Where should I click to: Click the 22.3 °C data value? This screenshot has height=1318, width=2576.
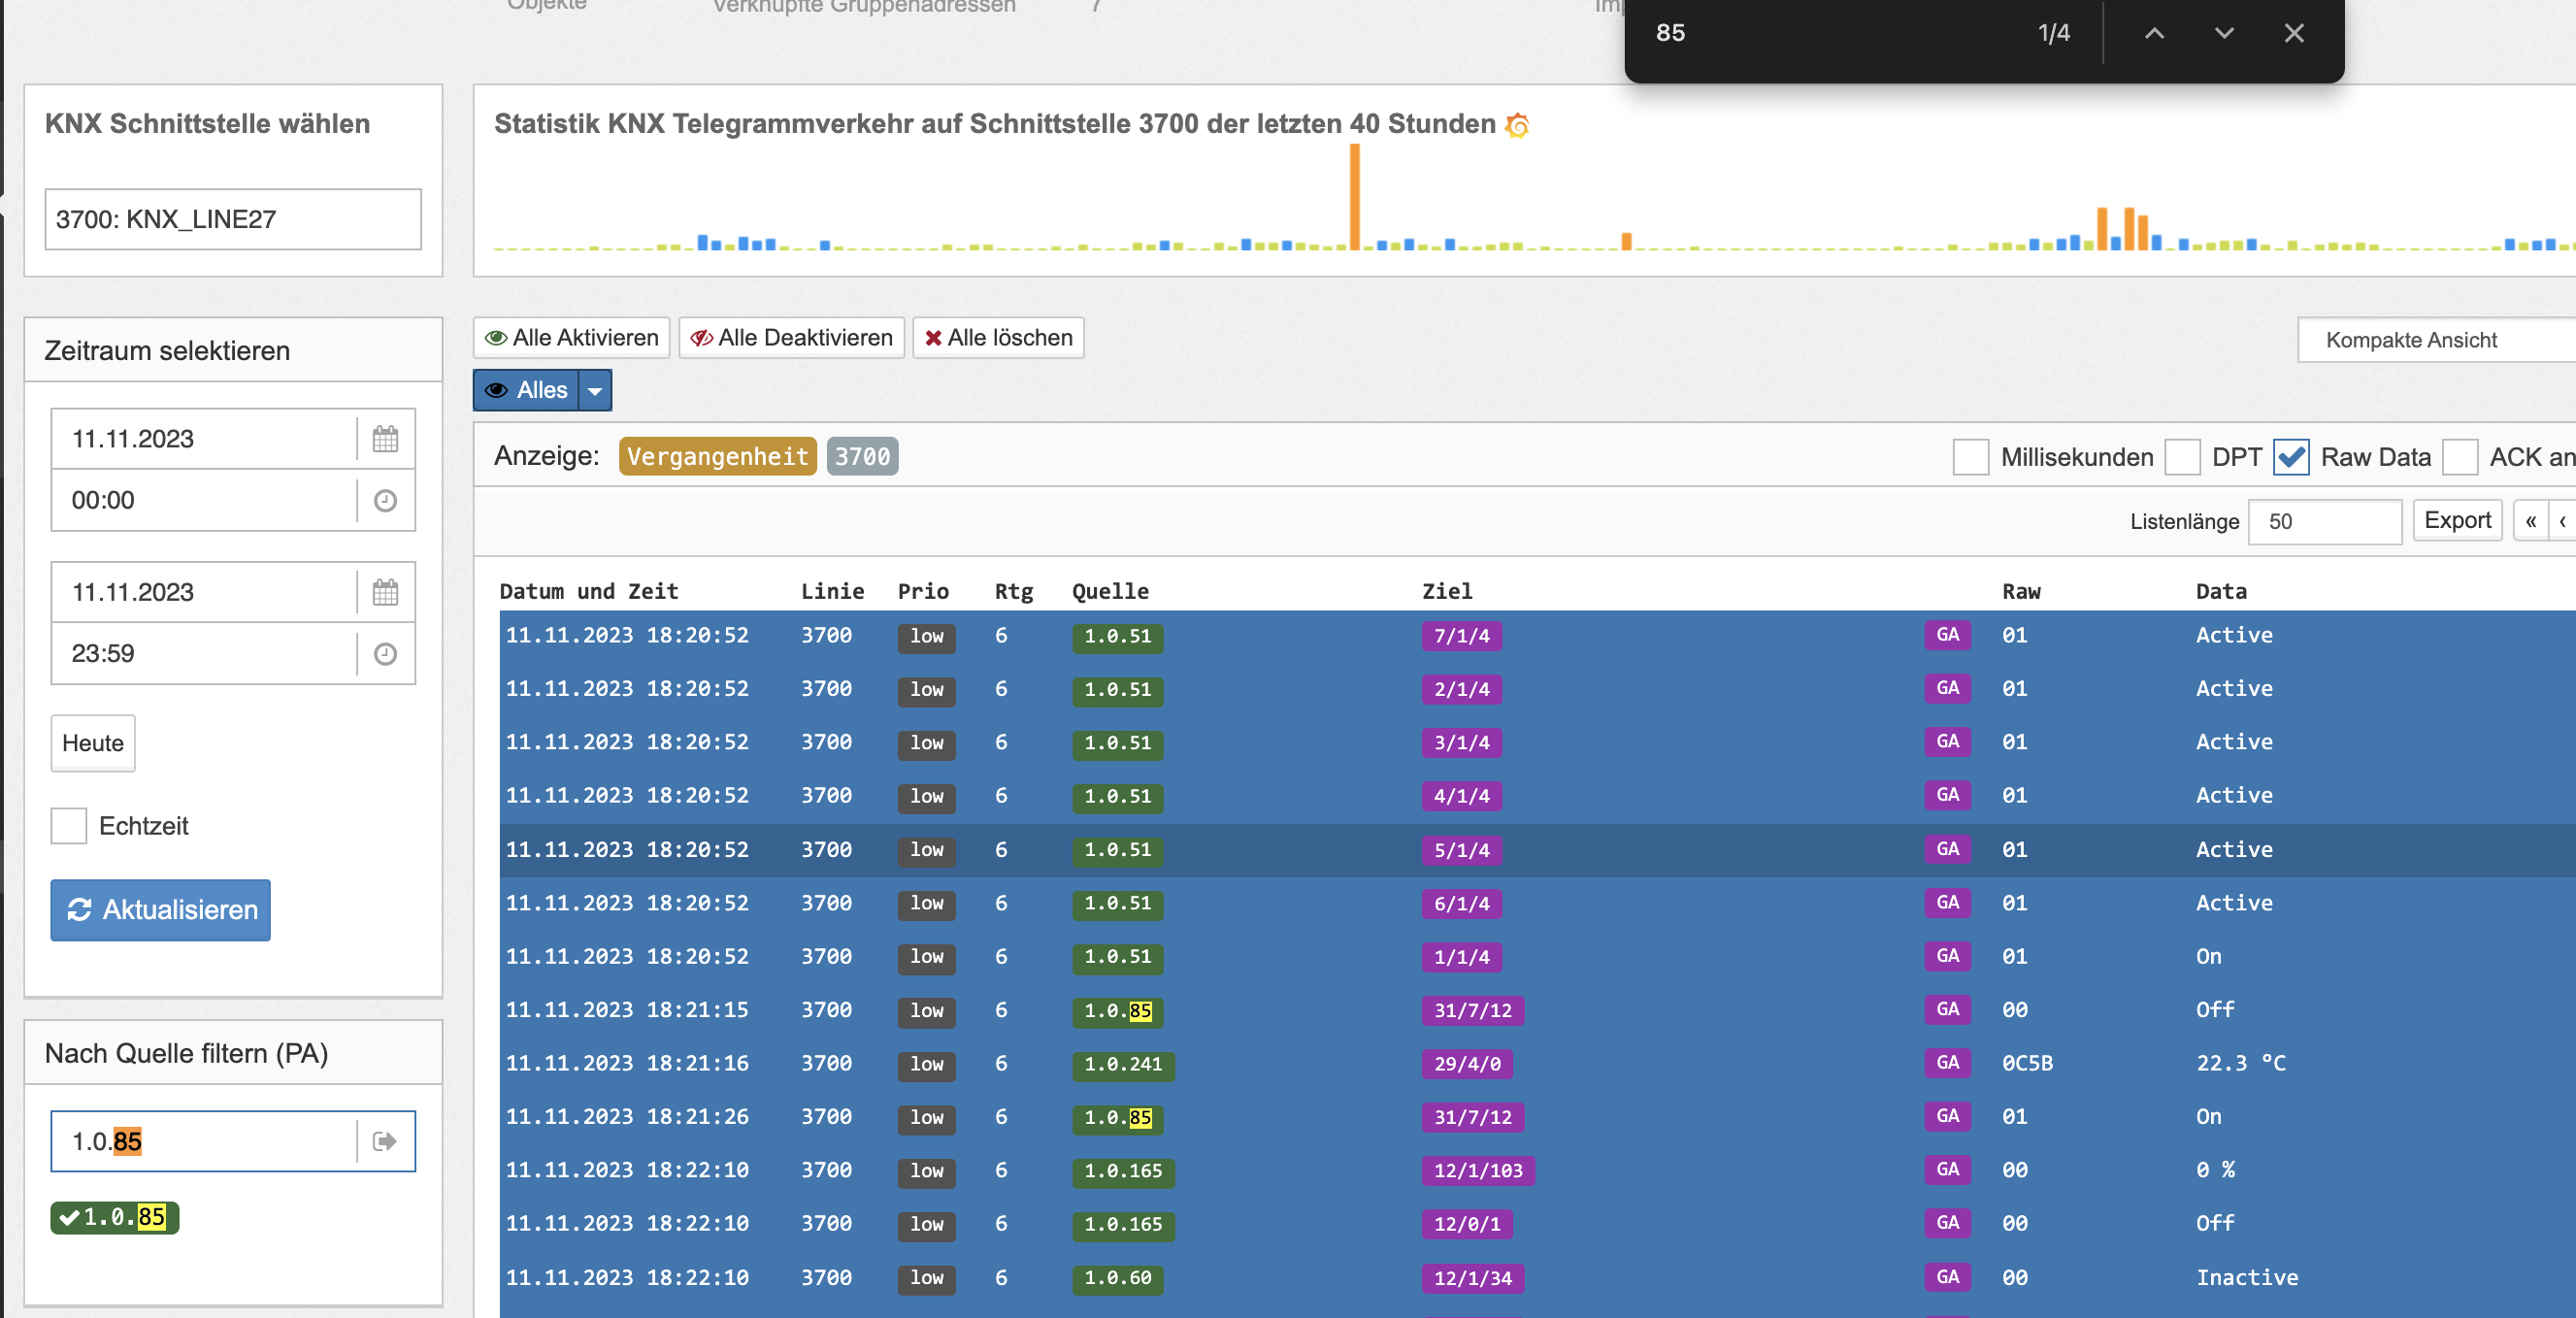pos(2240,1063)
